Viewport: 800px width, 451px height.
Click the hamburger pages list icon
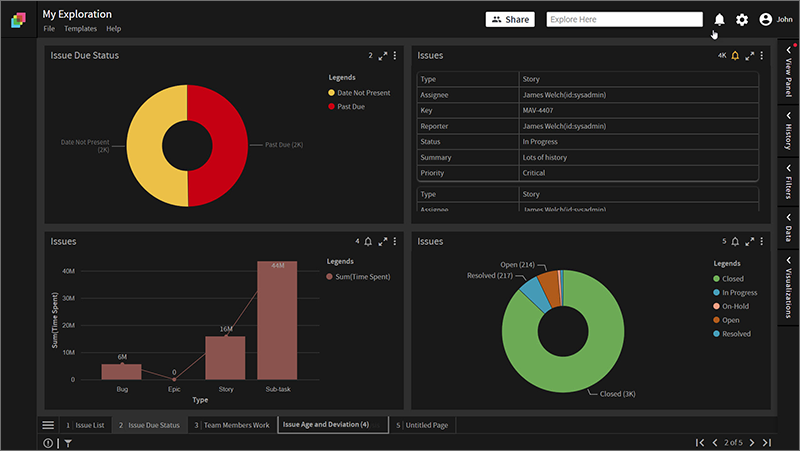pyautogui.click(x=48, y=425)
